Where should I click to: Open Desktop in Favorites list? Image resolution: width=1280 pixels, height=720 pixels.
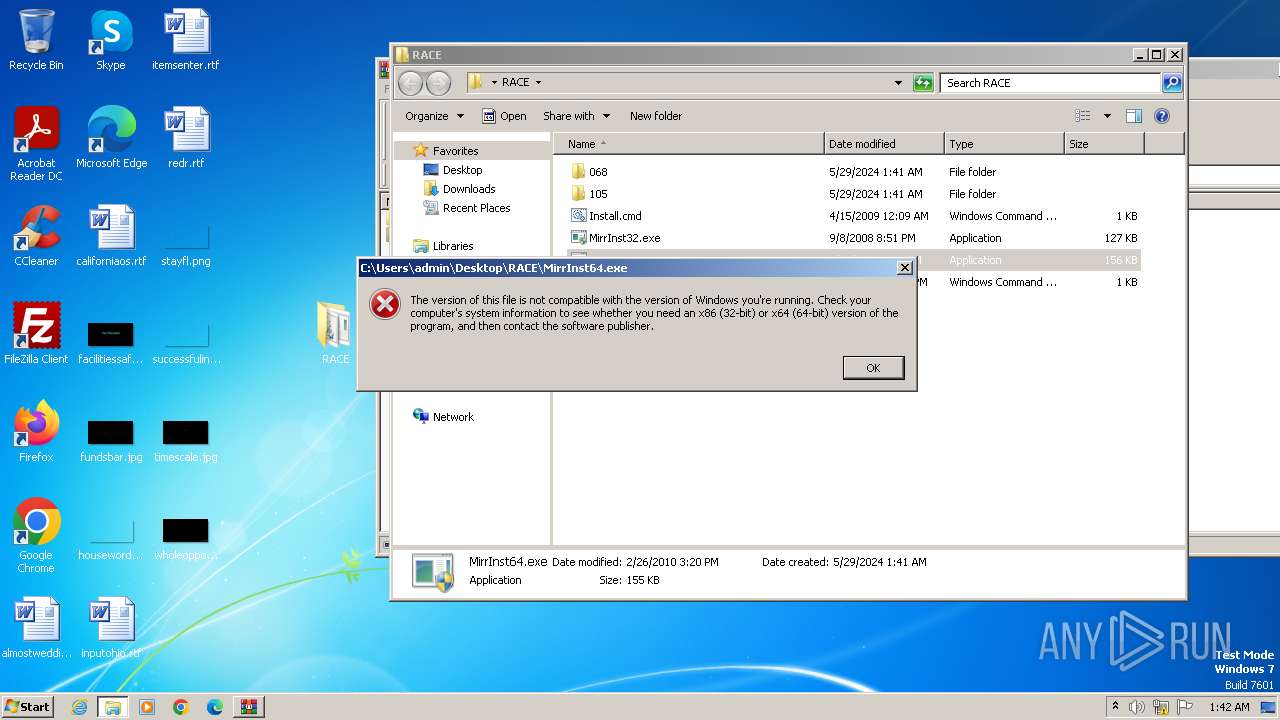pos(462,170)
